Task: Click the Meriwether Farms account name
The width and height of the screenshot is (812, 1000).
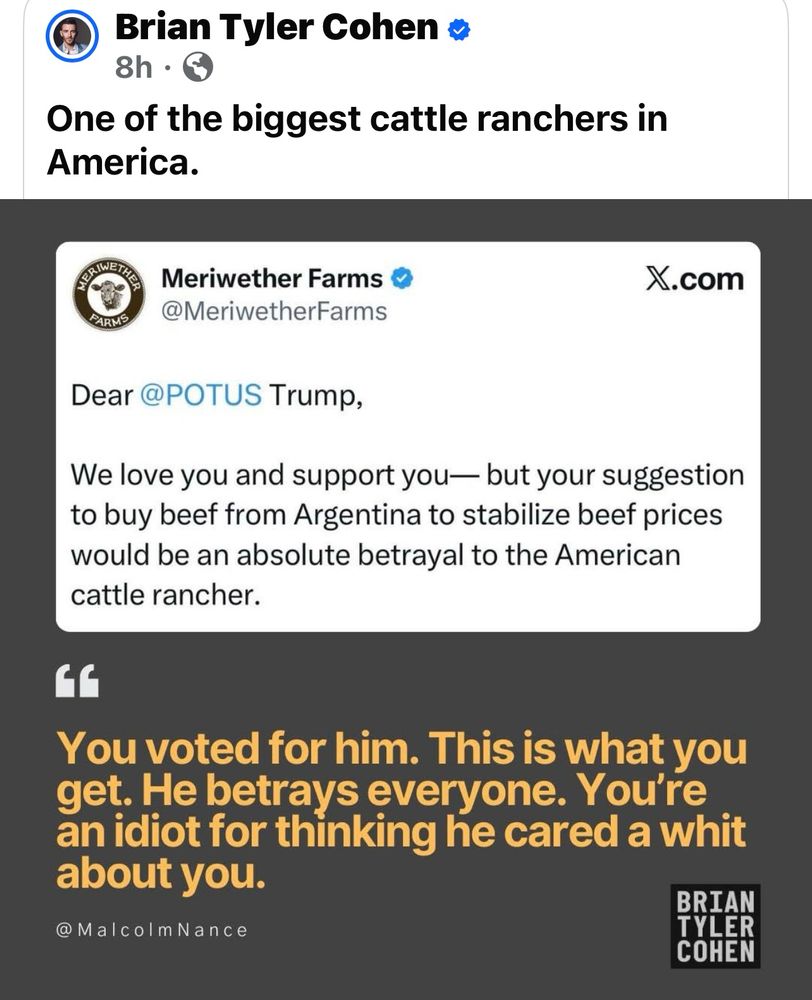Action: (x=271, y=278)
